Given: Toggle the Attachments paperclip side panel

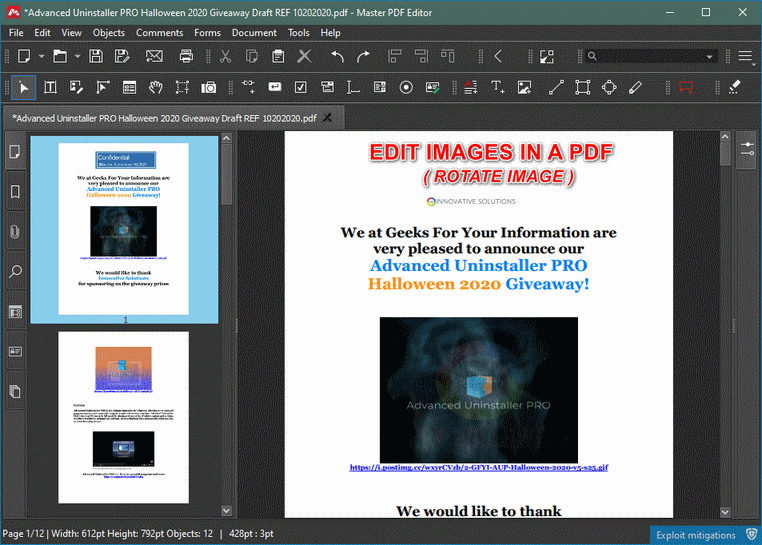Looking at the screenshot, I should (x=15, y=231).
